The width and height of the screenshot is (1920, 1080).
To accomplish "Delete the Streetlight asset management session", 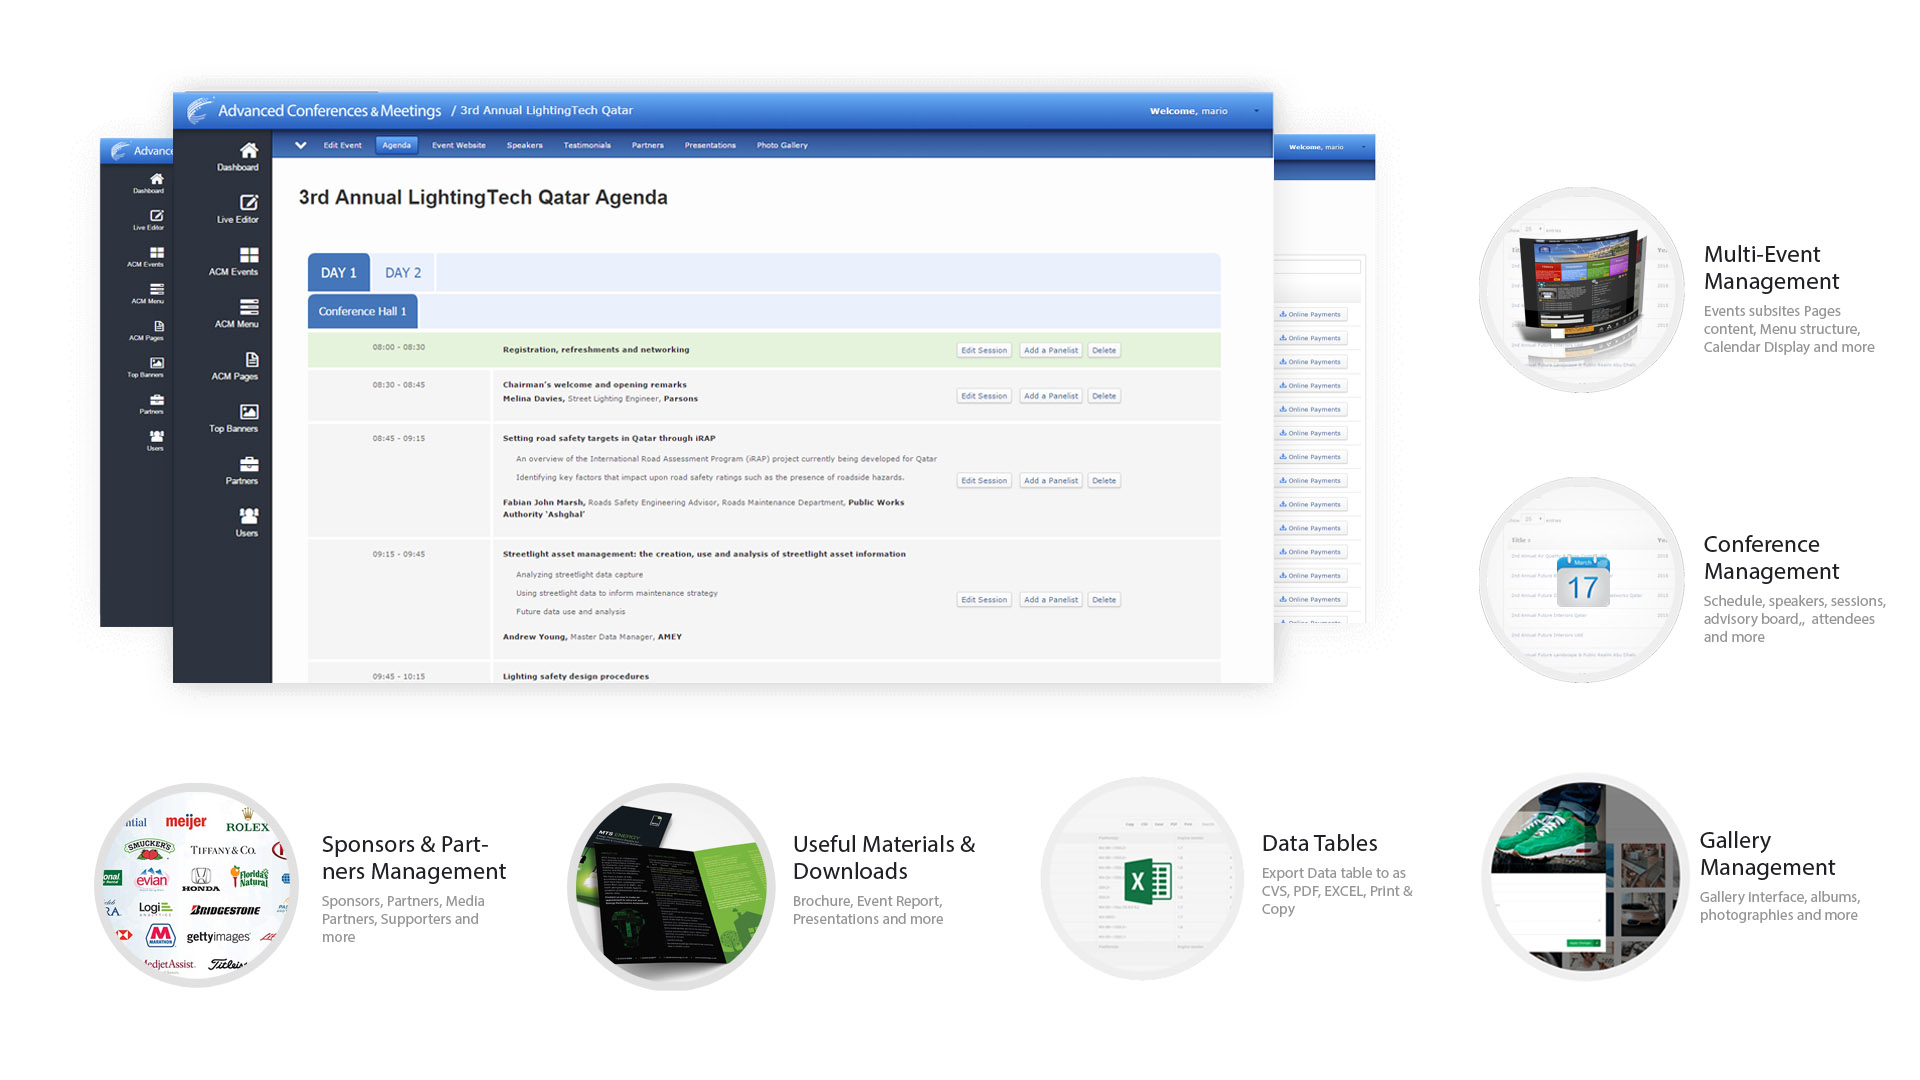I will coord(1103,600).
